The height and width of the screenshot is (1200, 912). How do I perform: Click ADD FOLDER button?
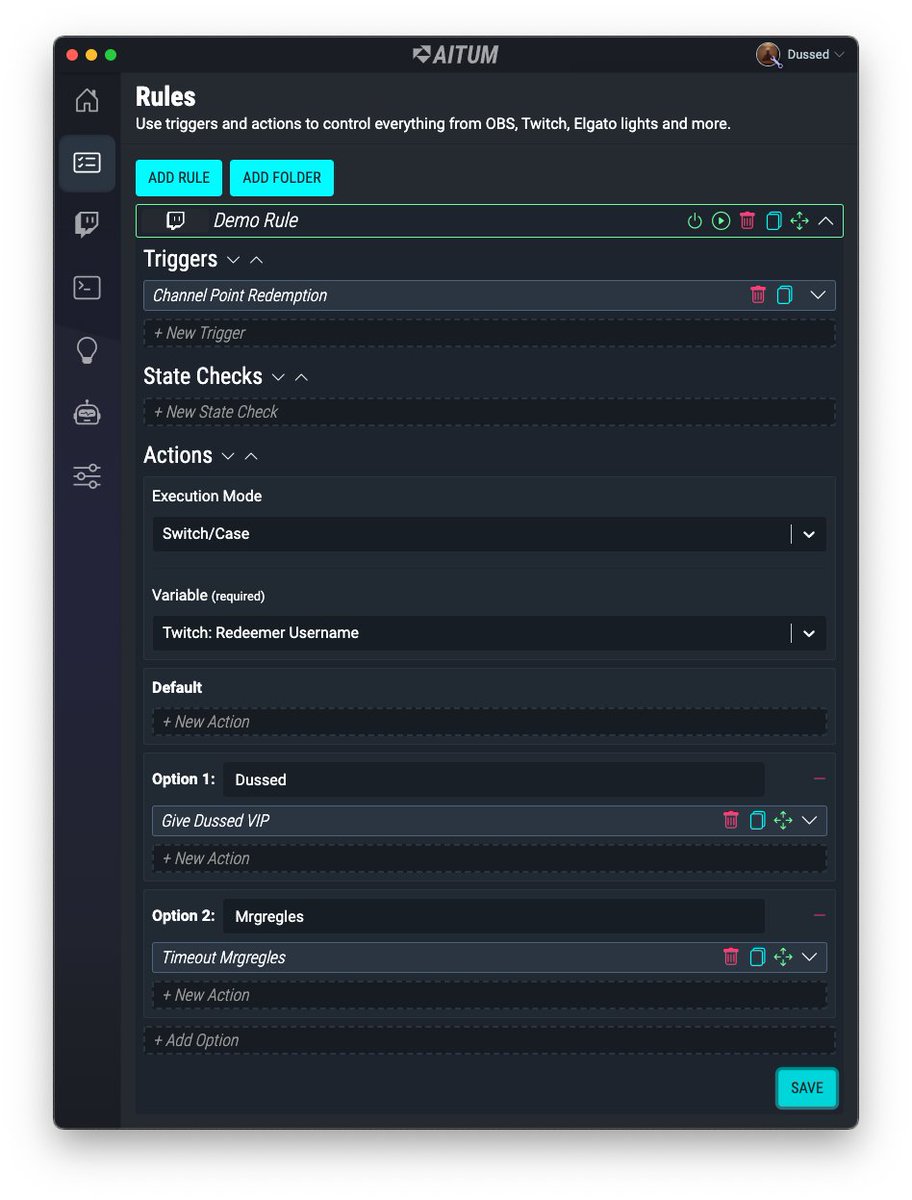coord(281,177)
